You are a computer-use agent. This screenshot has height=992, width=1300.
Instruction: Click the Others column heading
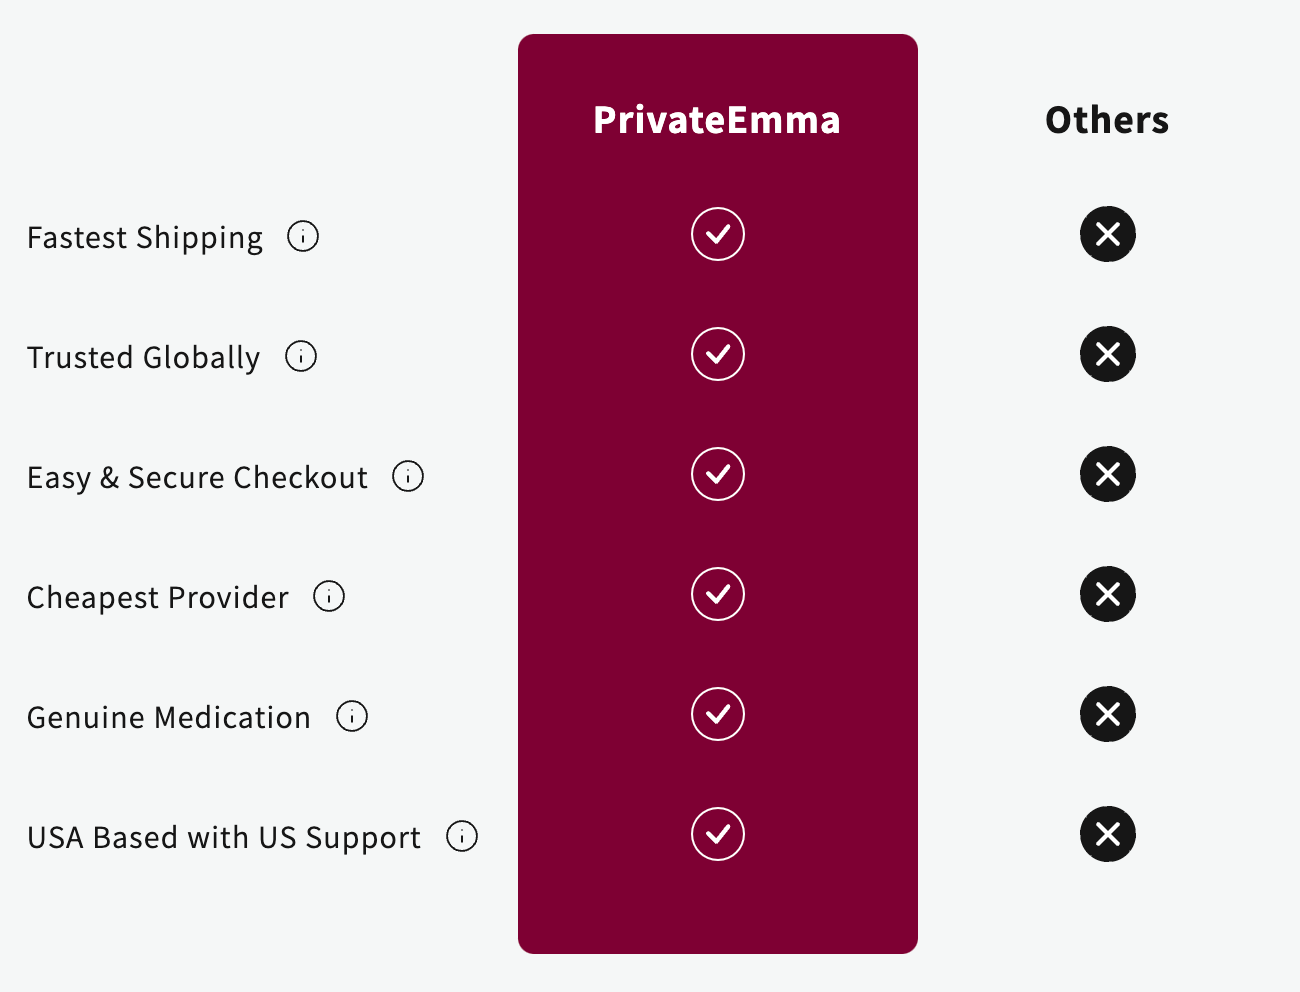click(x=1107, y=120)
